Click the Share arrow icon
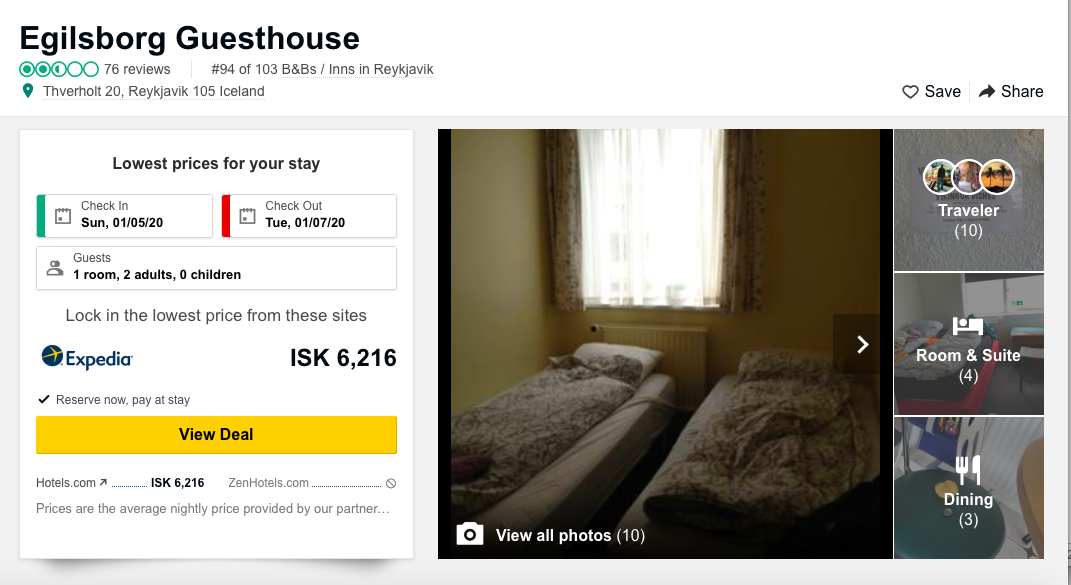1071x585 pixels. (987, 92)
